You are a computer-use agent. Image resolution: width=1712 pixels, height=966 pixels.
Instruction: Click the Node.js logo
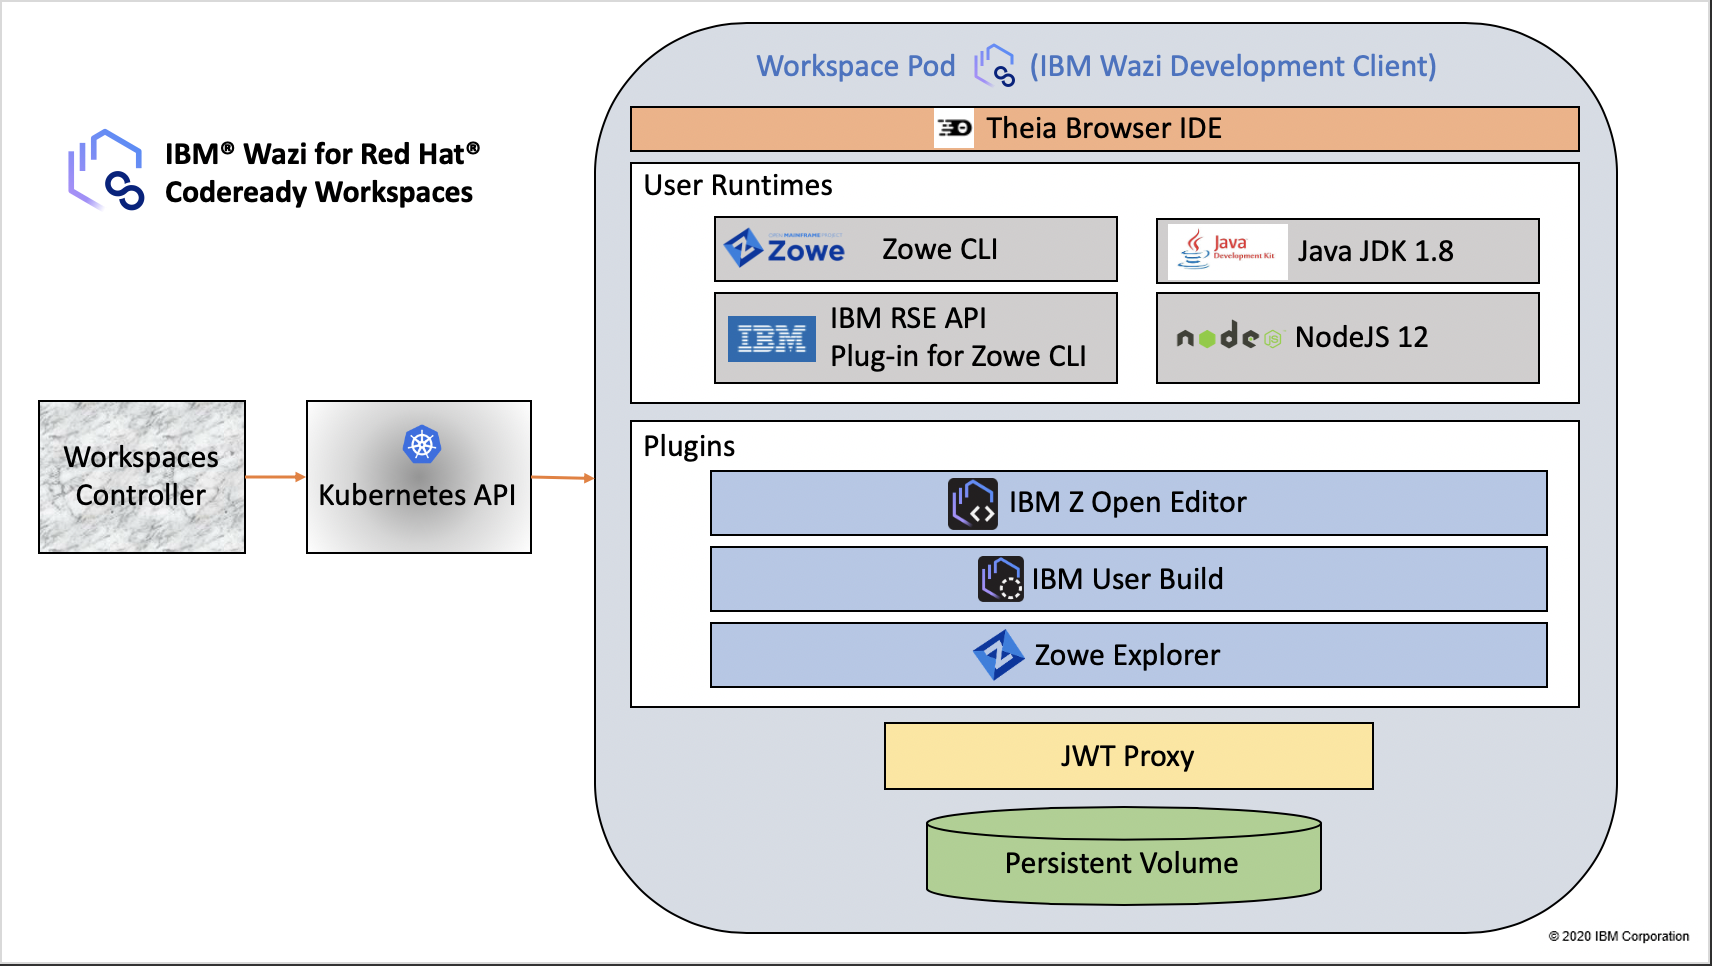click(1229, 337)
